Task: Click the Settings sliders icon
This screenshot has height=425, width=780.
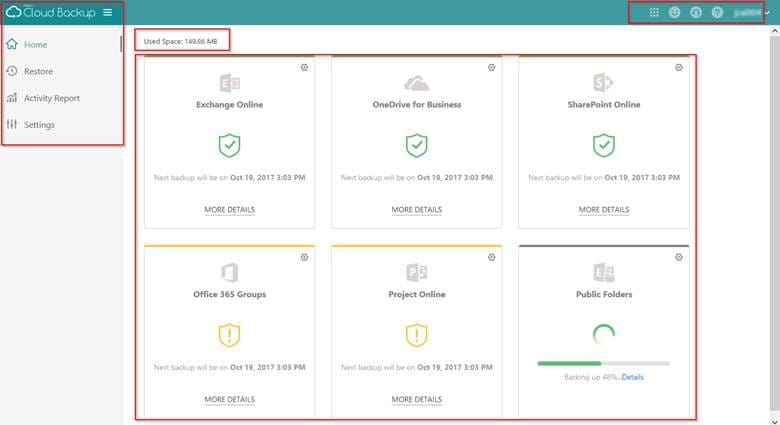Action: 12,124
